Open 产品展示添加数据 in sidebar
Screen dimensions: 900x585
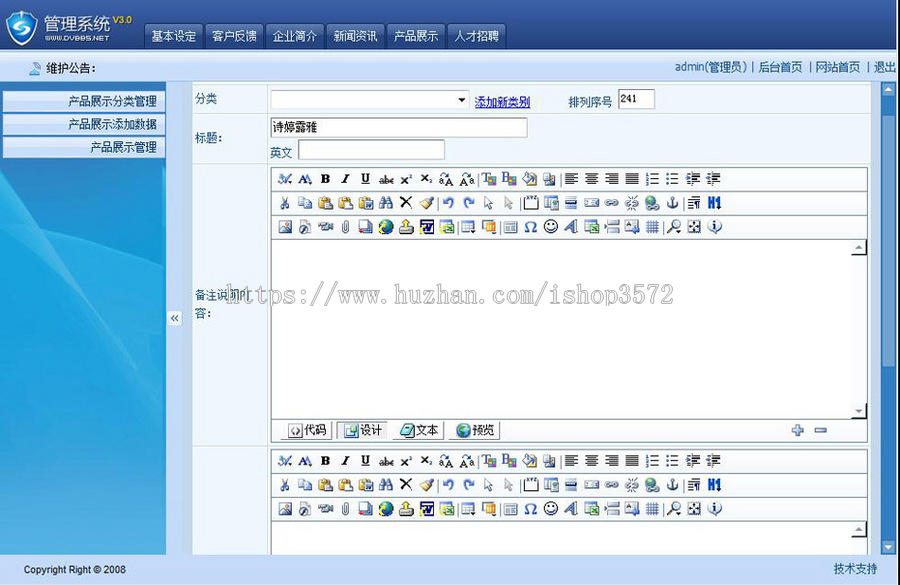84,125
